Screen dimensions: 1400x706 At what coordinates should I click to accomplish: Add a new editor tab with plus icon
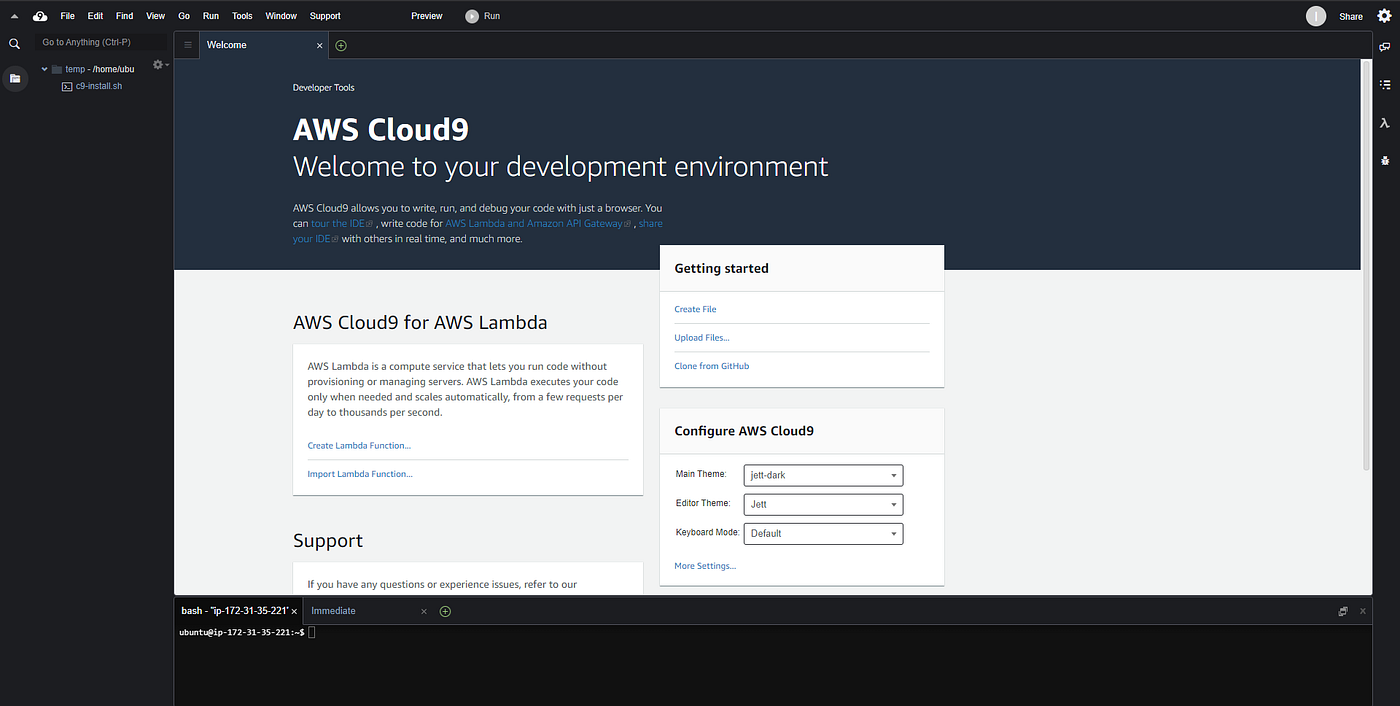[x=341, y=45]
